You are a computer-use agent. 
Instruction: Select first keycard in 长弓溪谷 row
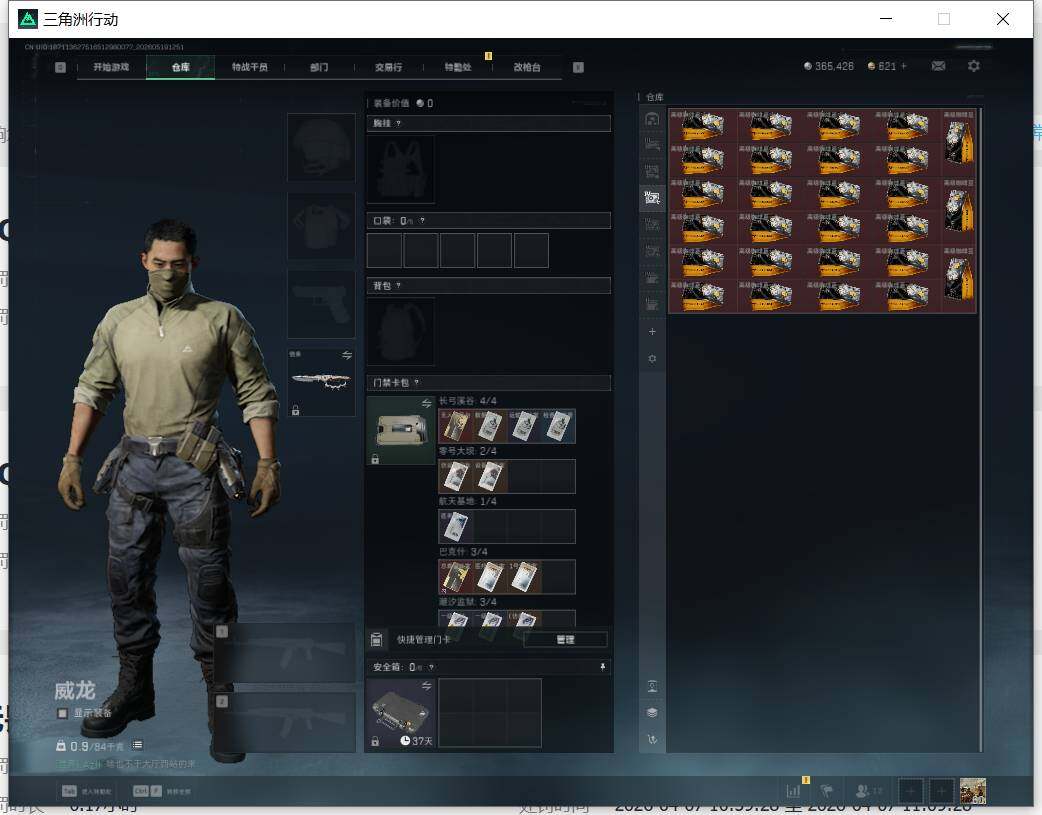(455, 426)
